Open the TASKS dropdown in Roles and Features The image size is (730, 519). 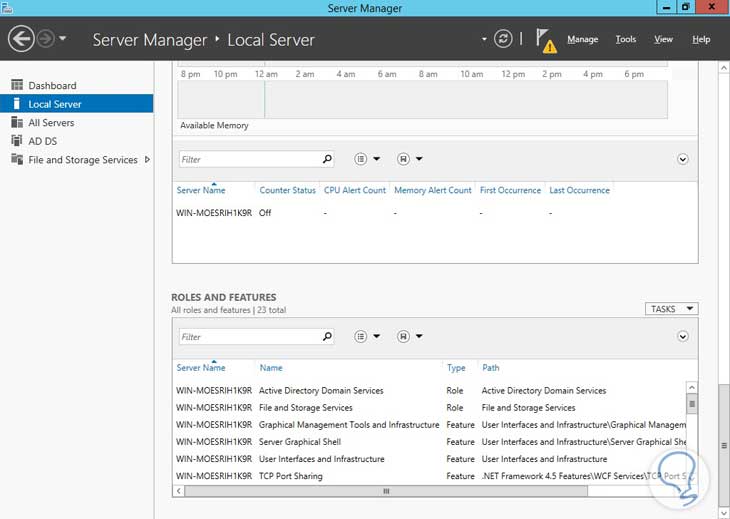671,309
